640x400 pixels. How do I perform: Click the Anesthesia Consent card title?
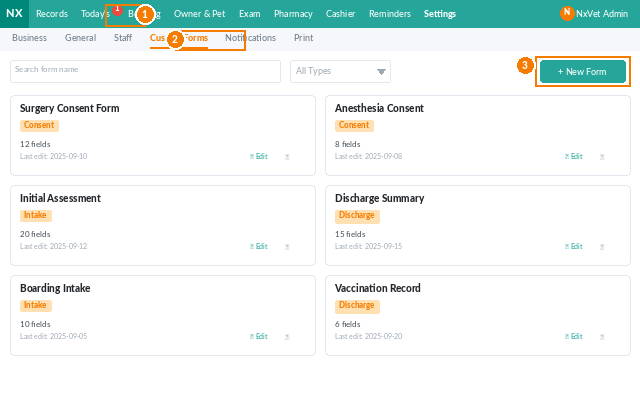(379, 108)
